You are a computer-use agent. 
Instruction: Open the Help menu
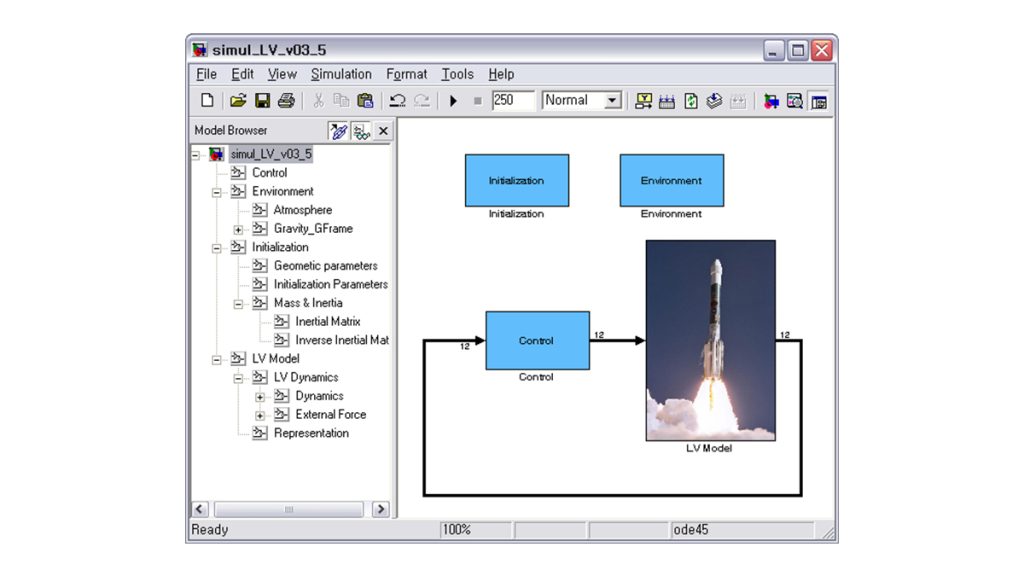click(501, 74)
